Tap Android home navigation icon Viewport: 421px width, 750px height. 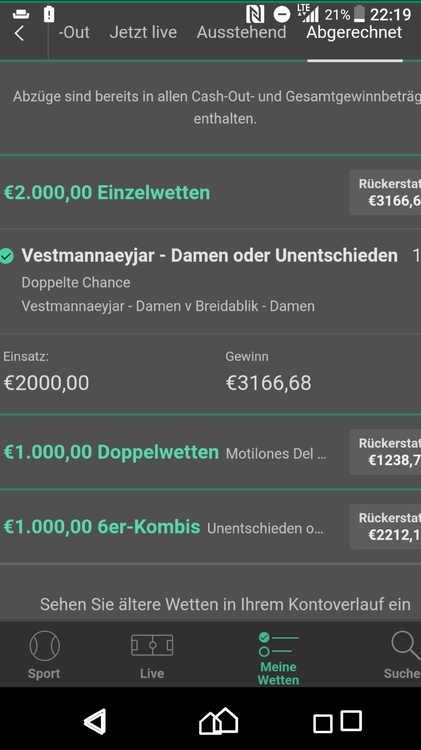coord(219,721)
